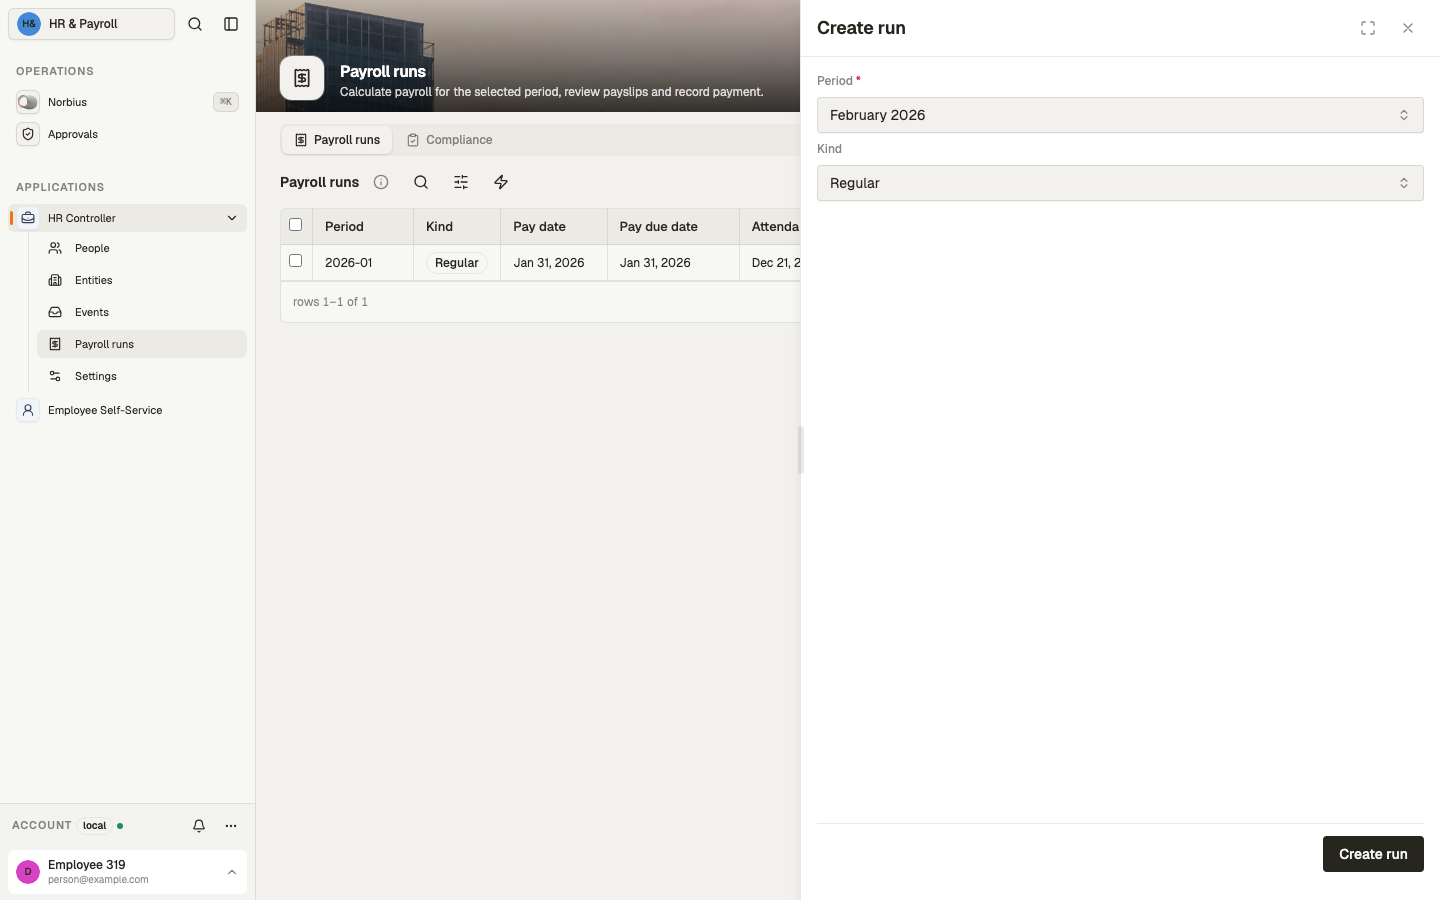The image size is (1440, 900).
Task: Expand Create run panel to fullscreen
Action: 1368,28
